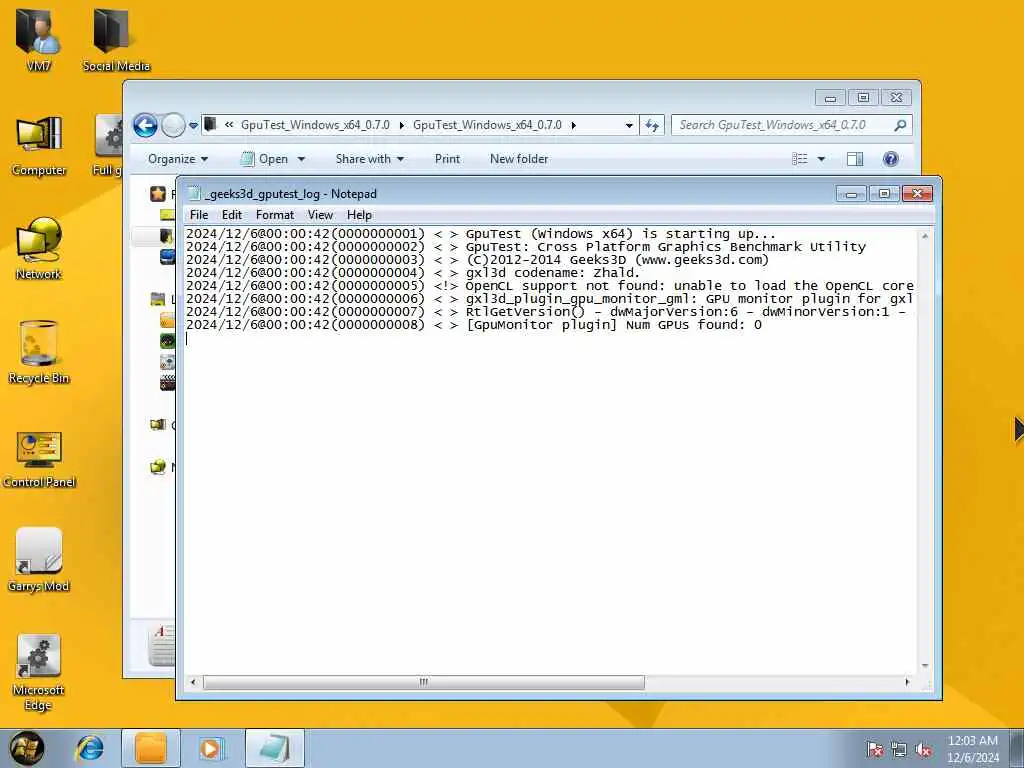Select the Recycle Bin desktop icon

[39, 351]
